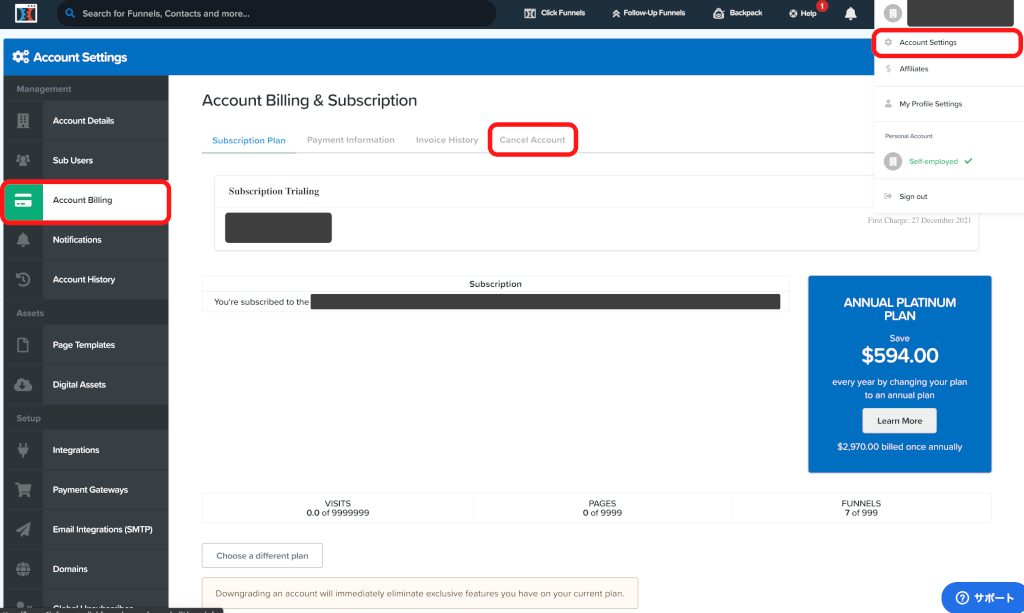This screenshot has width=1024, height=613.
Task: Select Sign out from the profile menu
Action: (x=913, y=197)
